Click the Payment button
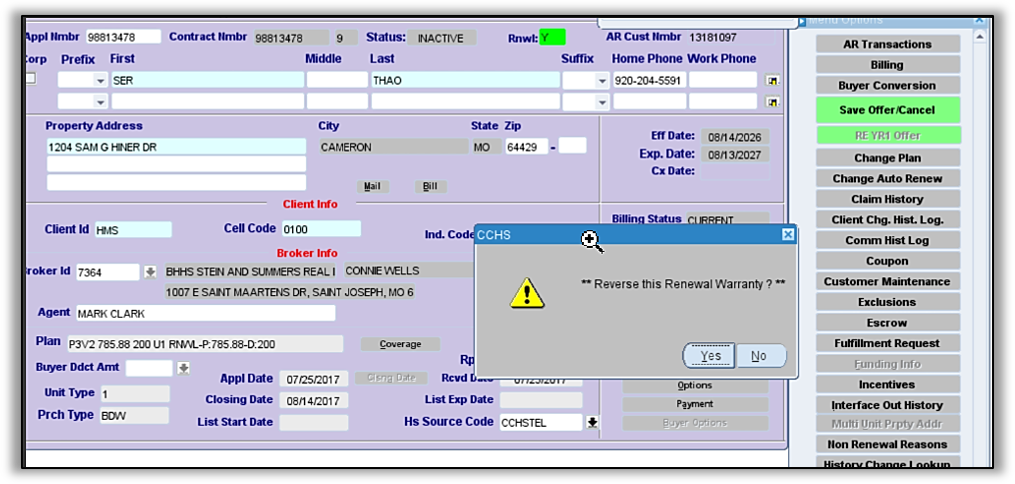Image resolution: width=1015 pixels, height=484 pixels. pos(695,404)
